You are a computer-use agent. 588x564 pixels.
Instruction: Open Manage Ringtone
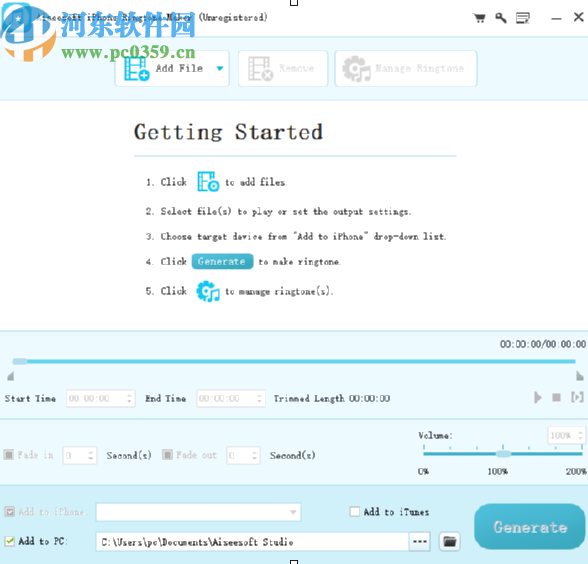coord(406,68)
